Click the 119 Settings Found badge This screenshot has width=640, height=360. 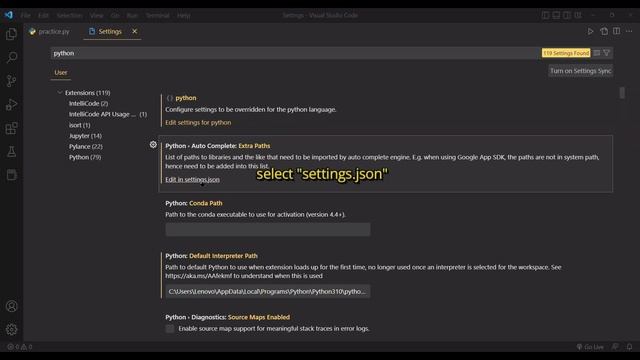tap(566, 53)
